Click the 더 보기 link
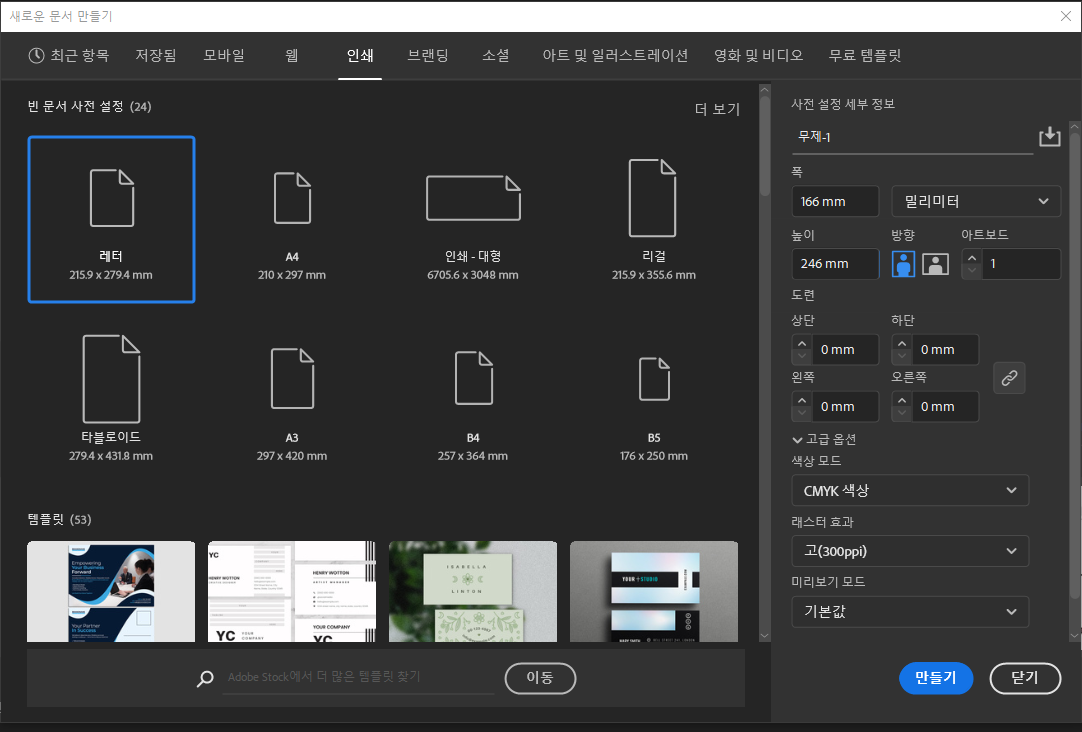This screenshot has width=1082, height=732. pyautogui.click(x=717, y=109)
